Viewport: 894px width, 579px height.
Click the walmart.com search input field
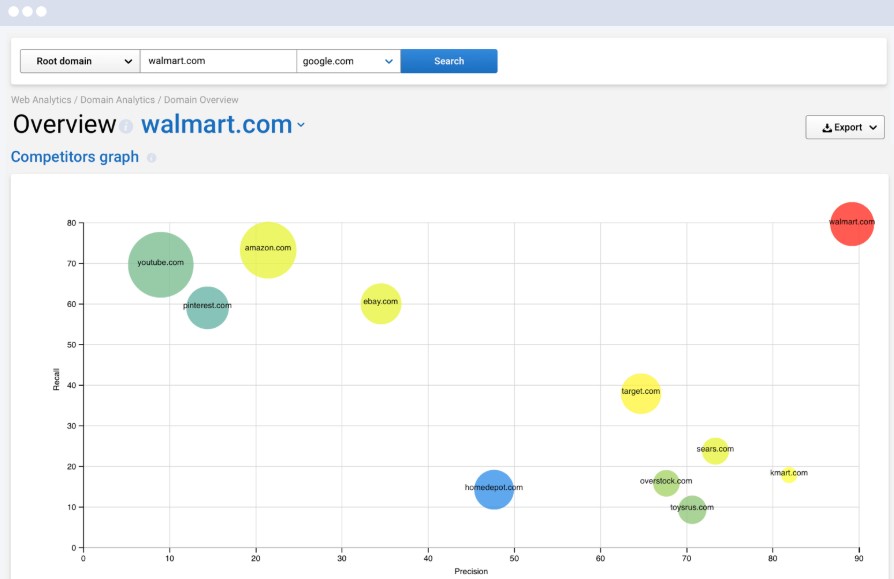(218, 61)
